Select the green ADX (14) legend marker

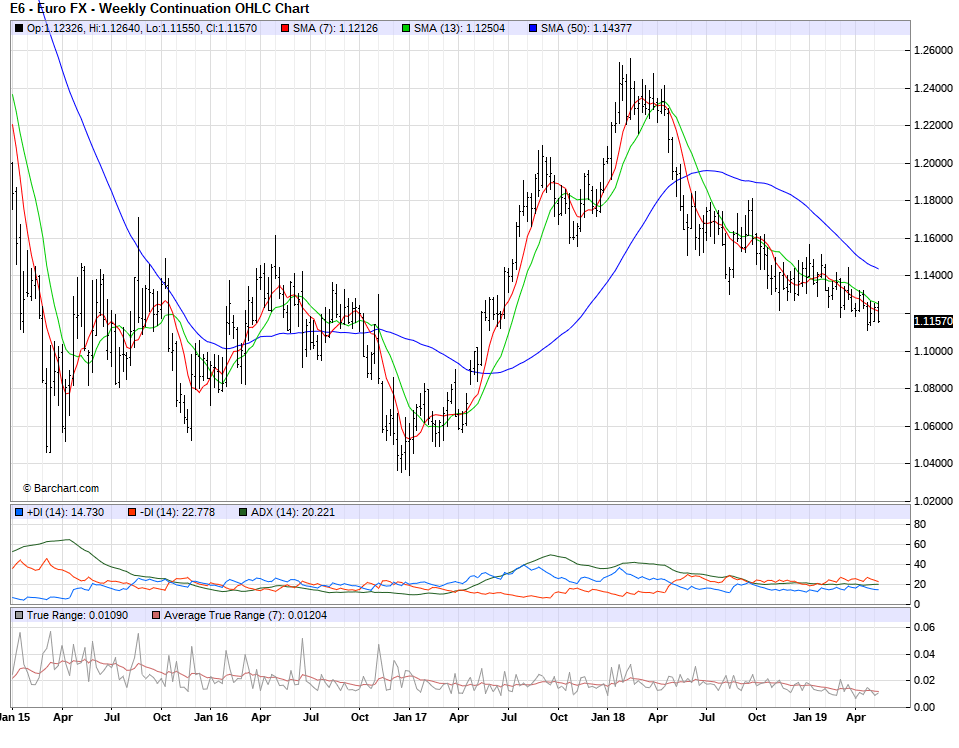243,512
